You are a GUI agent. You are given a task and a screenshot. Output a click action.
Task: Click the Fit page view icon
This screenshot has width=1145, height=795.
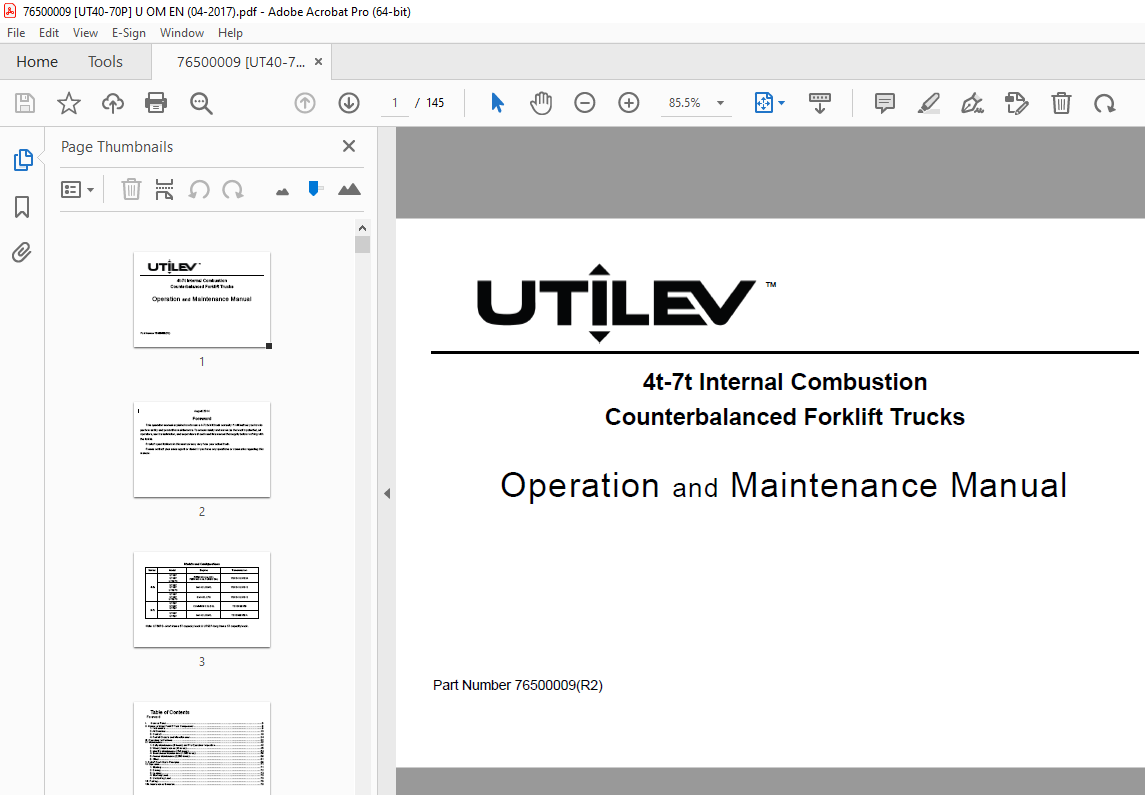[x=763, y=103]
